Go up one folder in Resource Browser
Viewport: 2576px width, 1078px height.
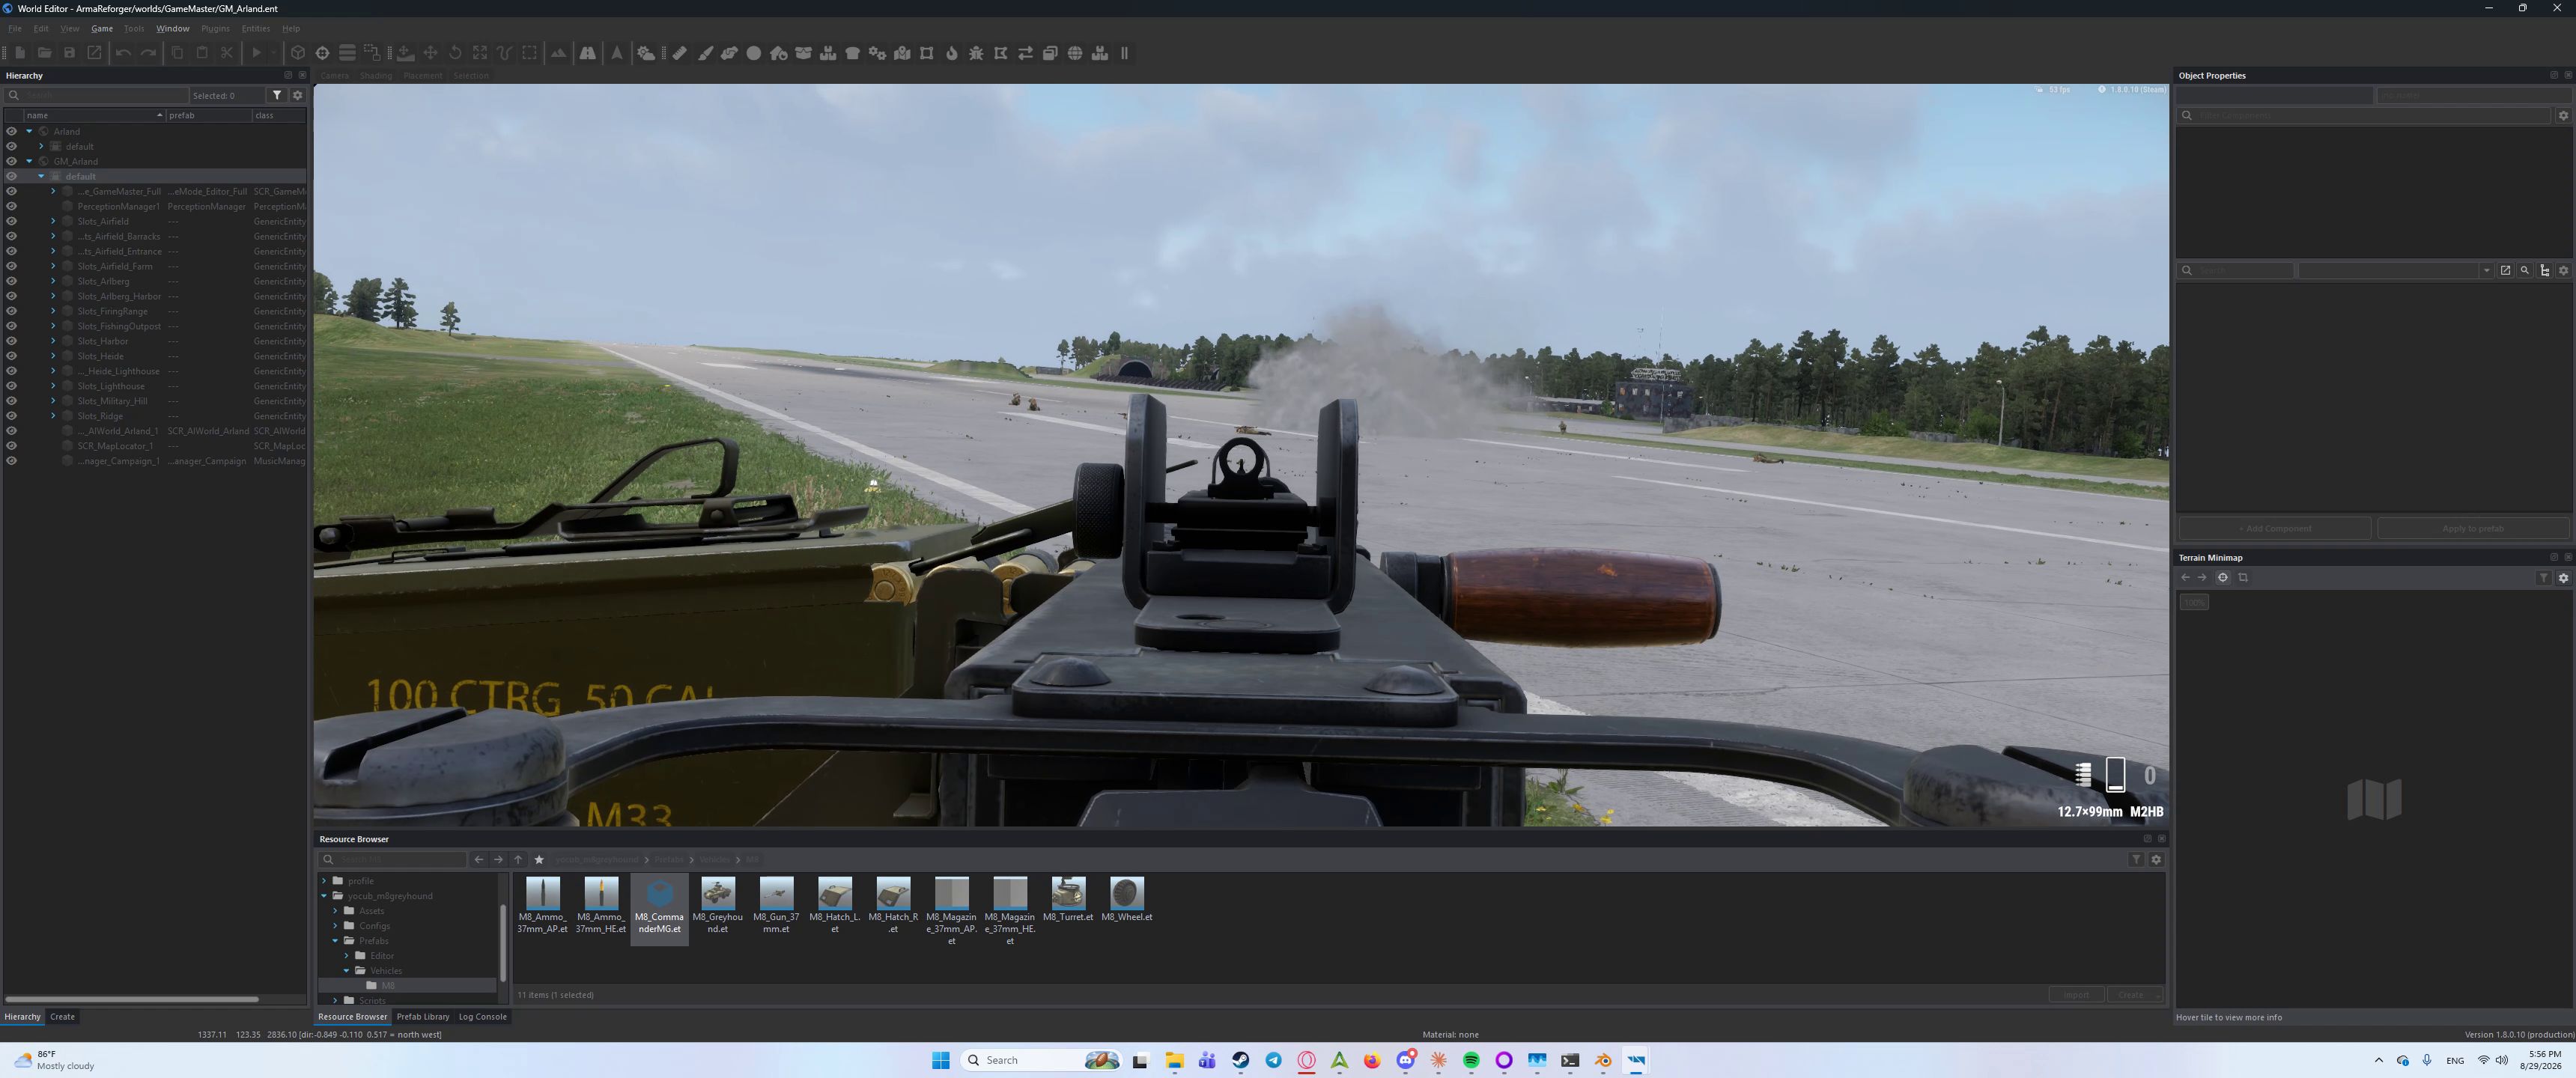(518, 859)
